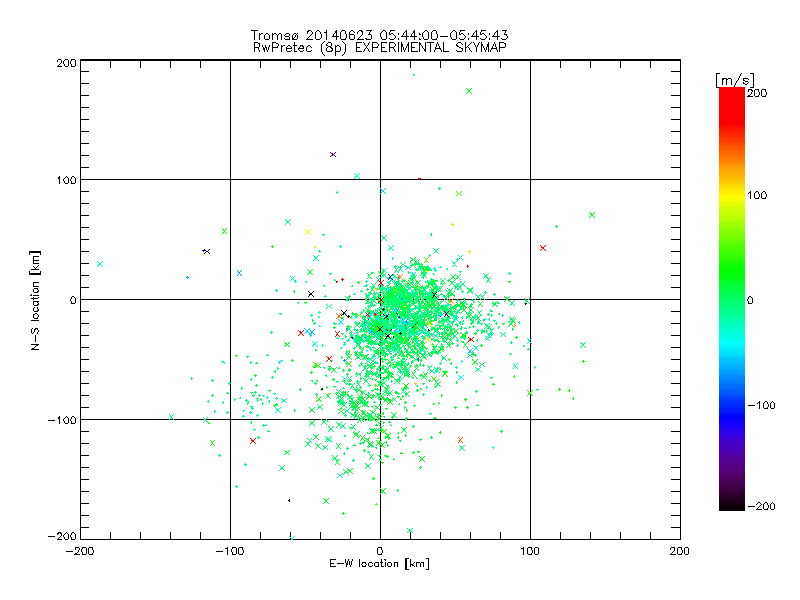Click the lone red X marker east of 100 km
The width and height of the screenshot is (800, 600).
tap(543, 248)
